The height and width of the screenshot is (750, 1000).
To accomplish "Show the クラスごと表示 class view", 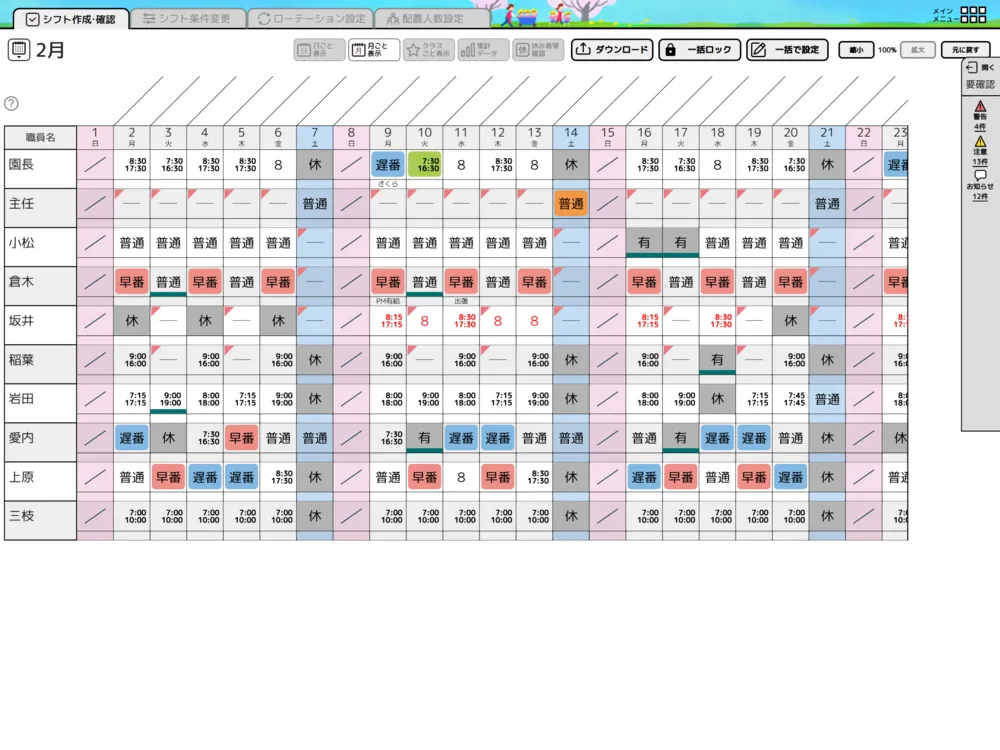I will point(429,50).
